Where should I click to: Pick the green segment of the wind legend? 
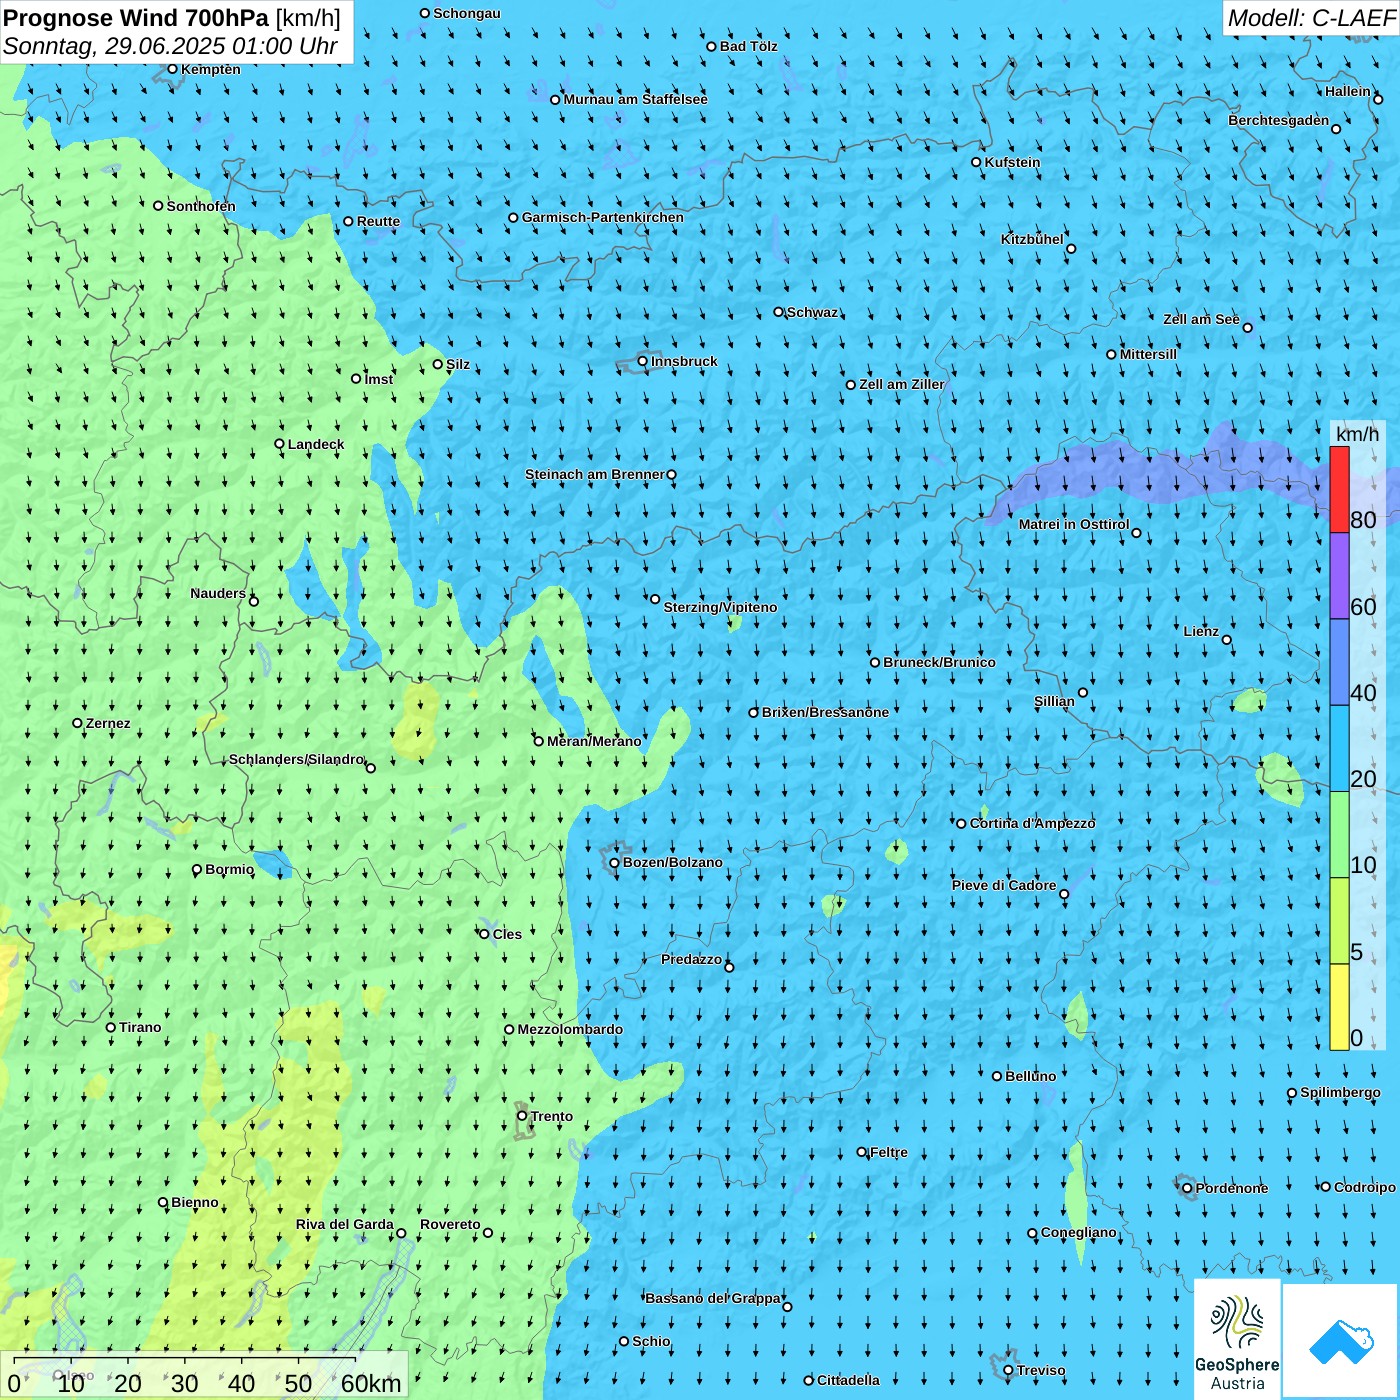click(1339, 835)
